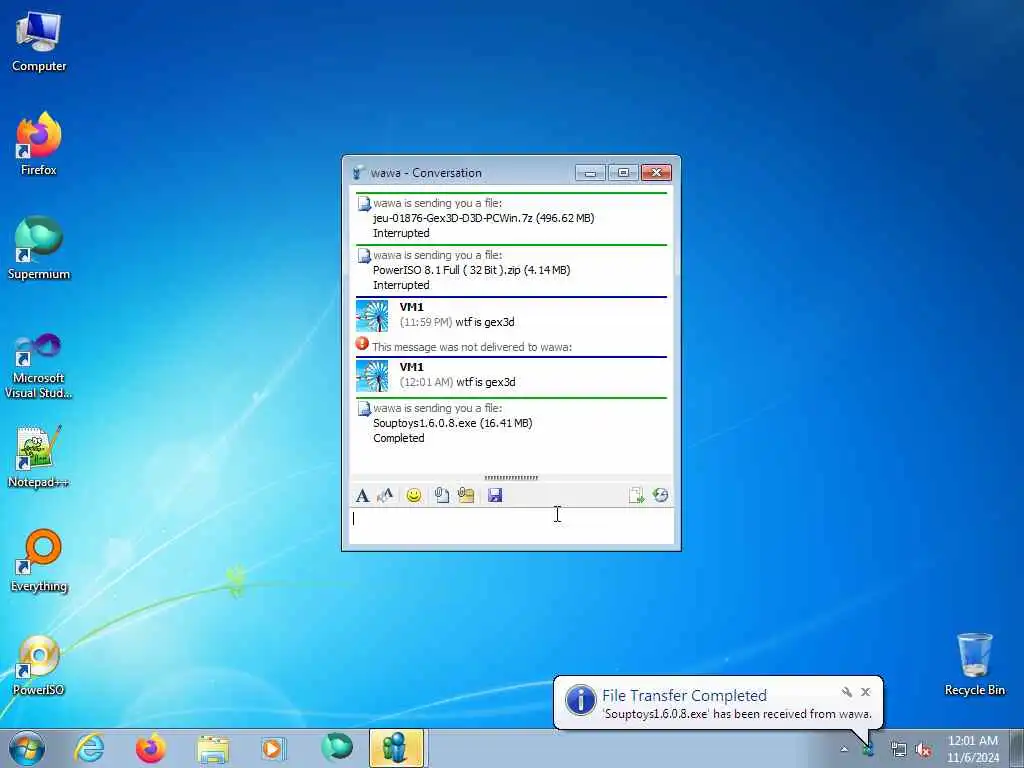Open Windows Media Player from the taskbar

[273, 748]
